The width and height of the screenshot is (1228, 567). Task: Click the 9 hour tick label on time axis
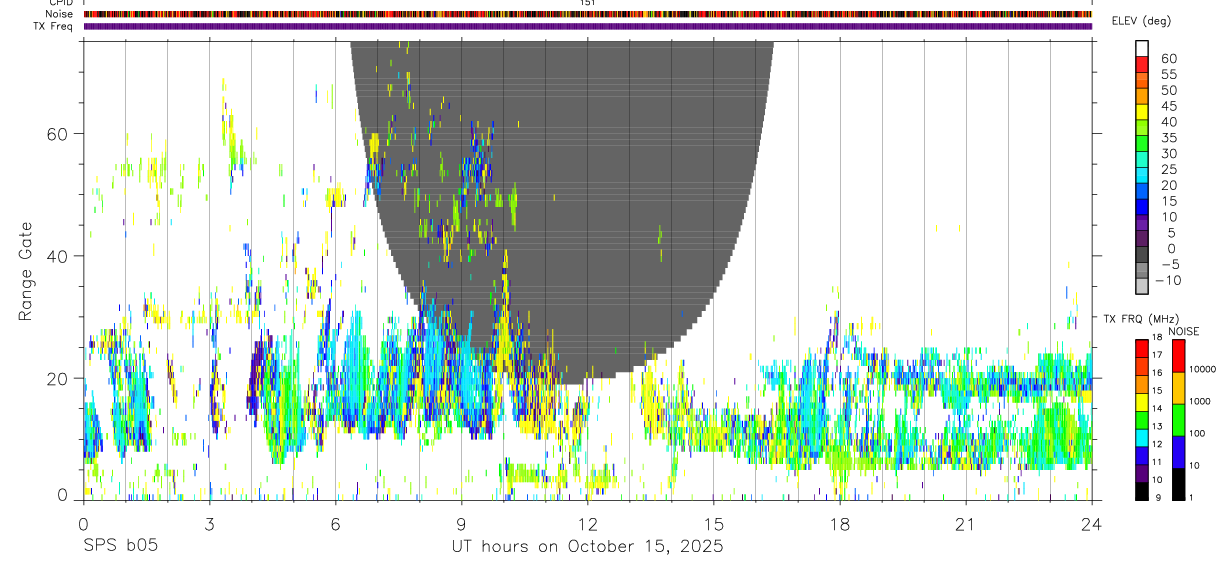tap(462, 524)
